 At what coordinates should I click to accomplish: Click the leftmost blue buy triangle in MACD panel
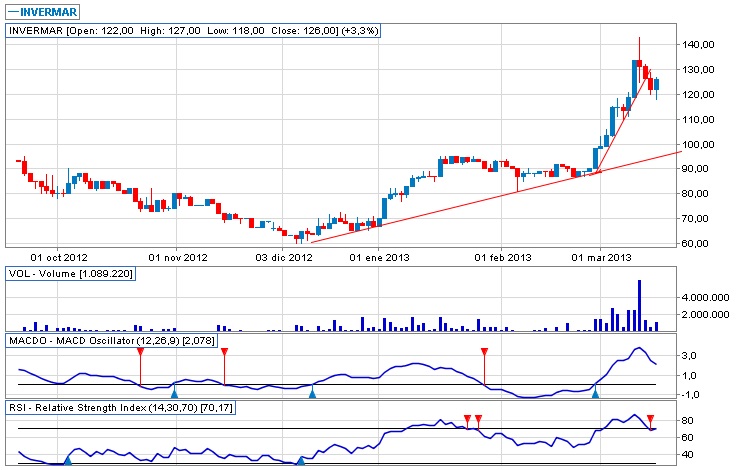175,395
